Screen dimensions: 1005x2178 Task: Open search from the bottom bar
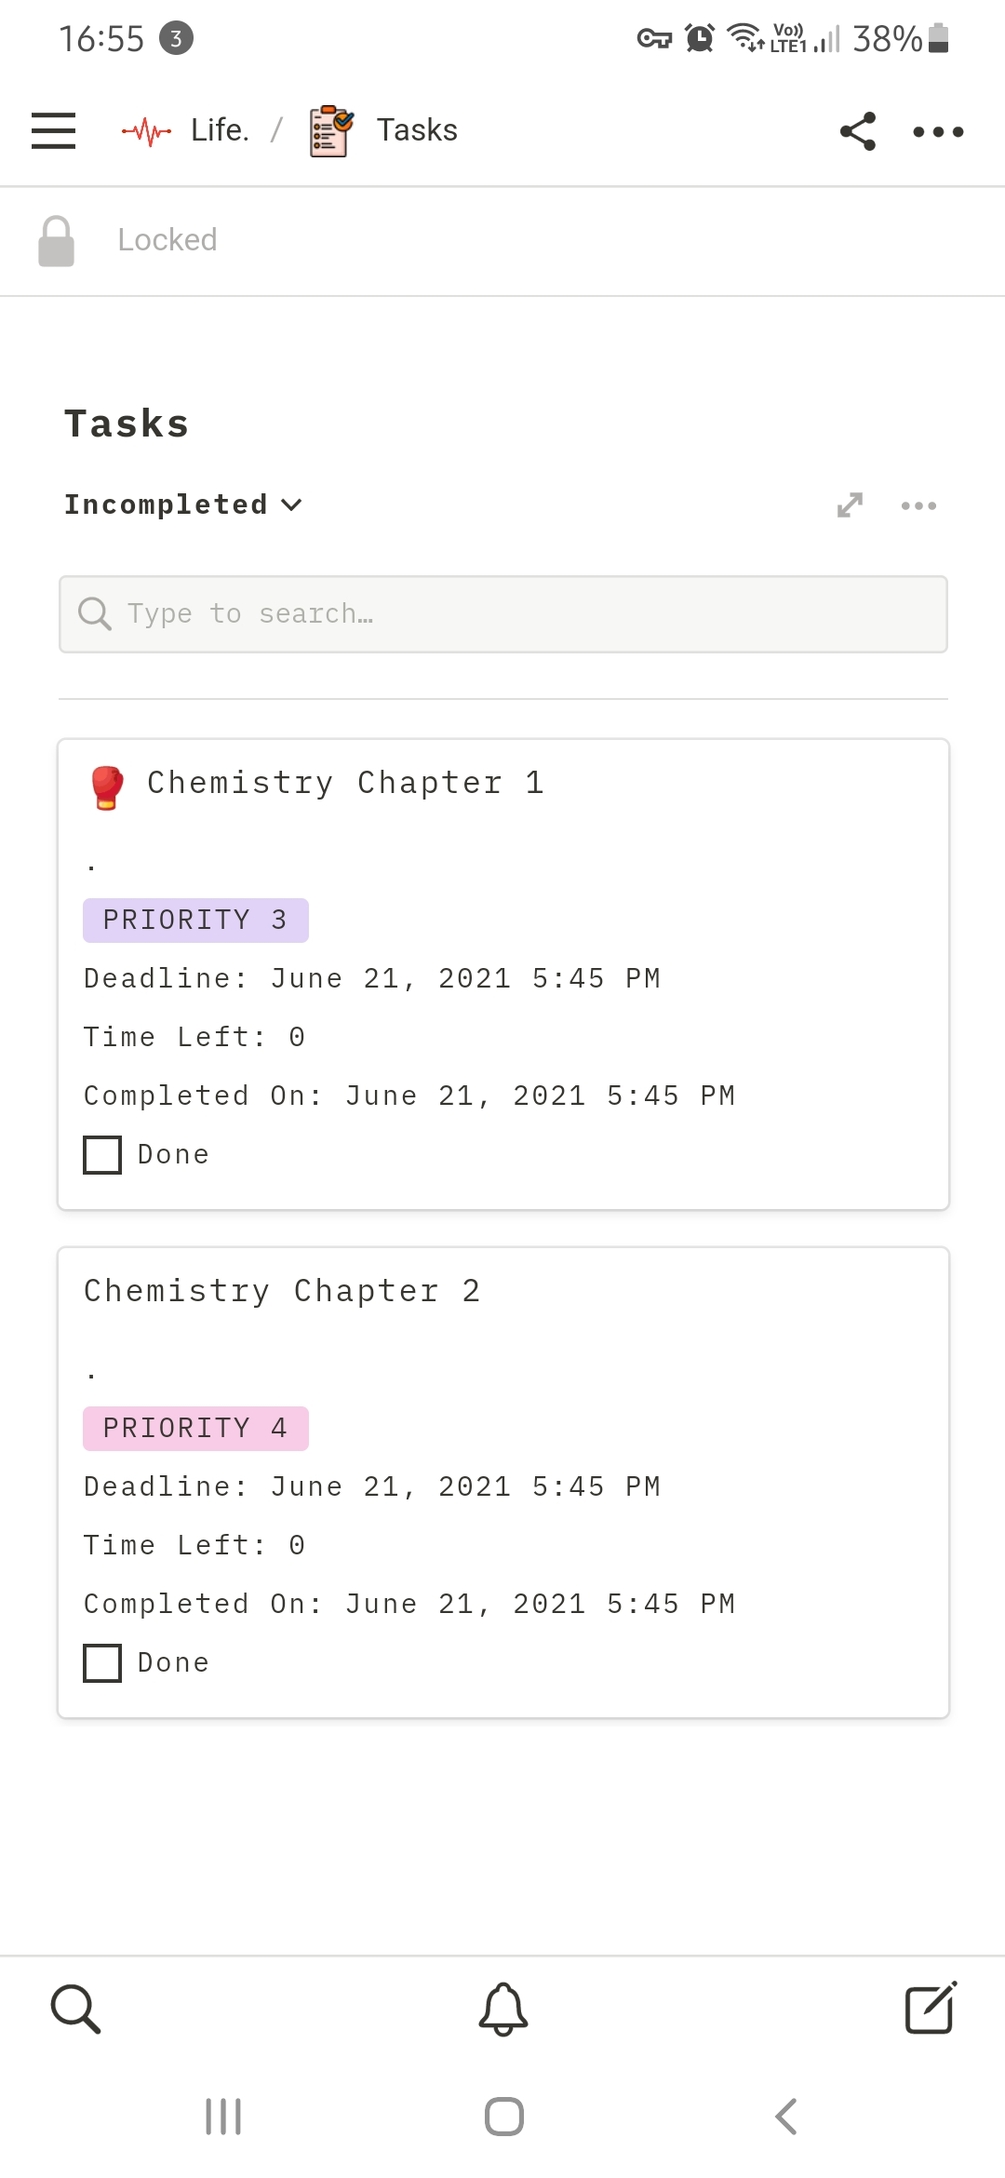(76, 2008)
